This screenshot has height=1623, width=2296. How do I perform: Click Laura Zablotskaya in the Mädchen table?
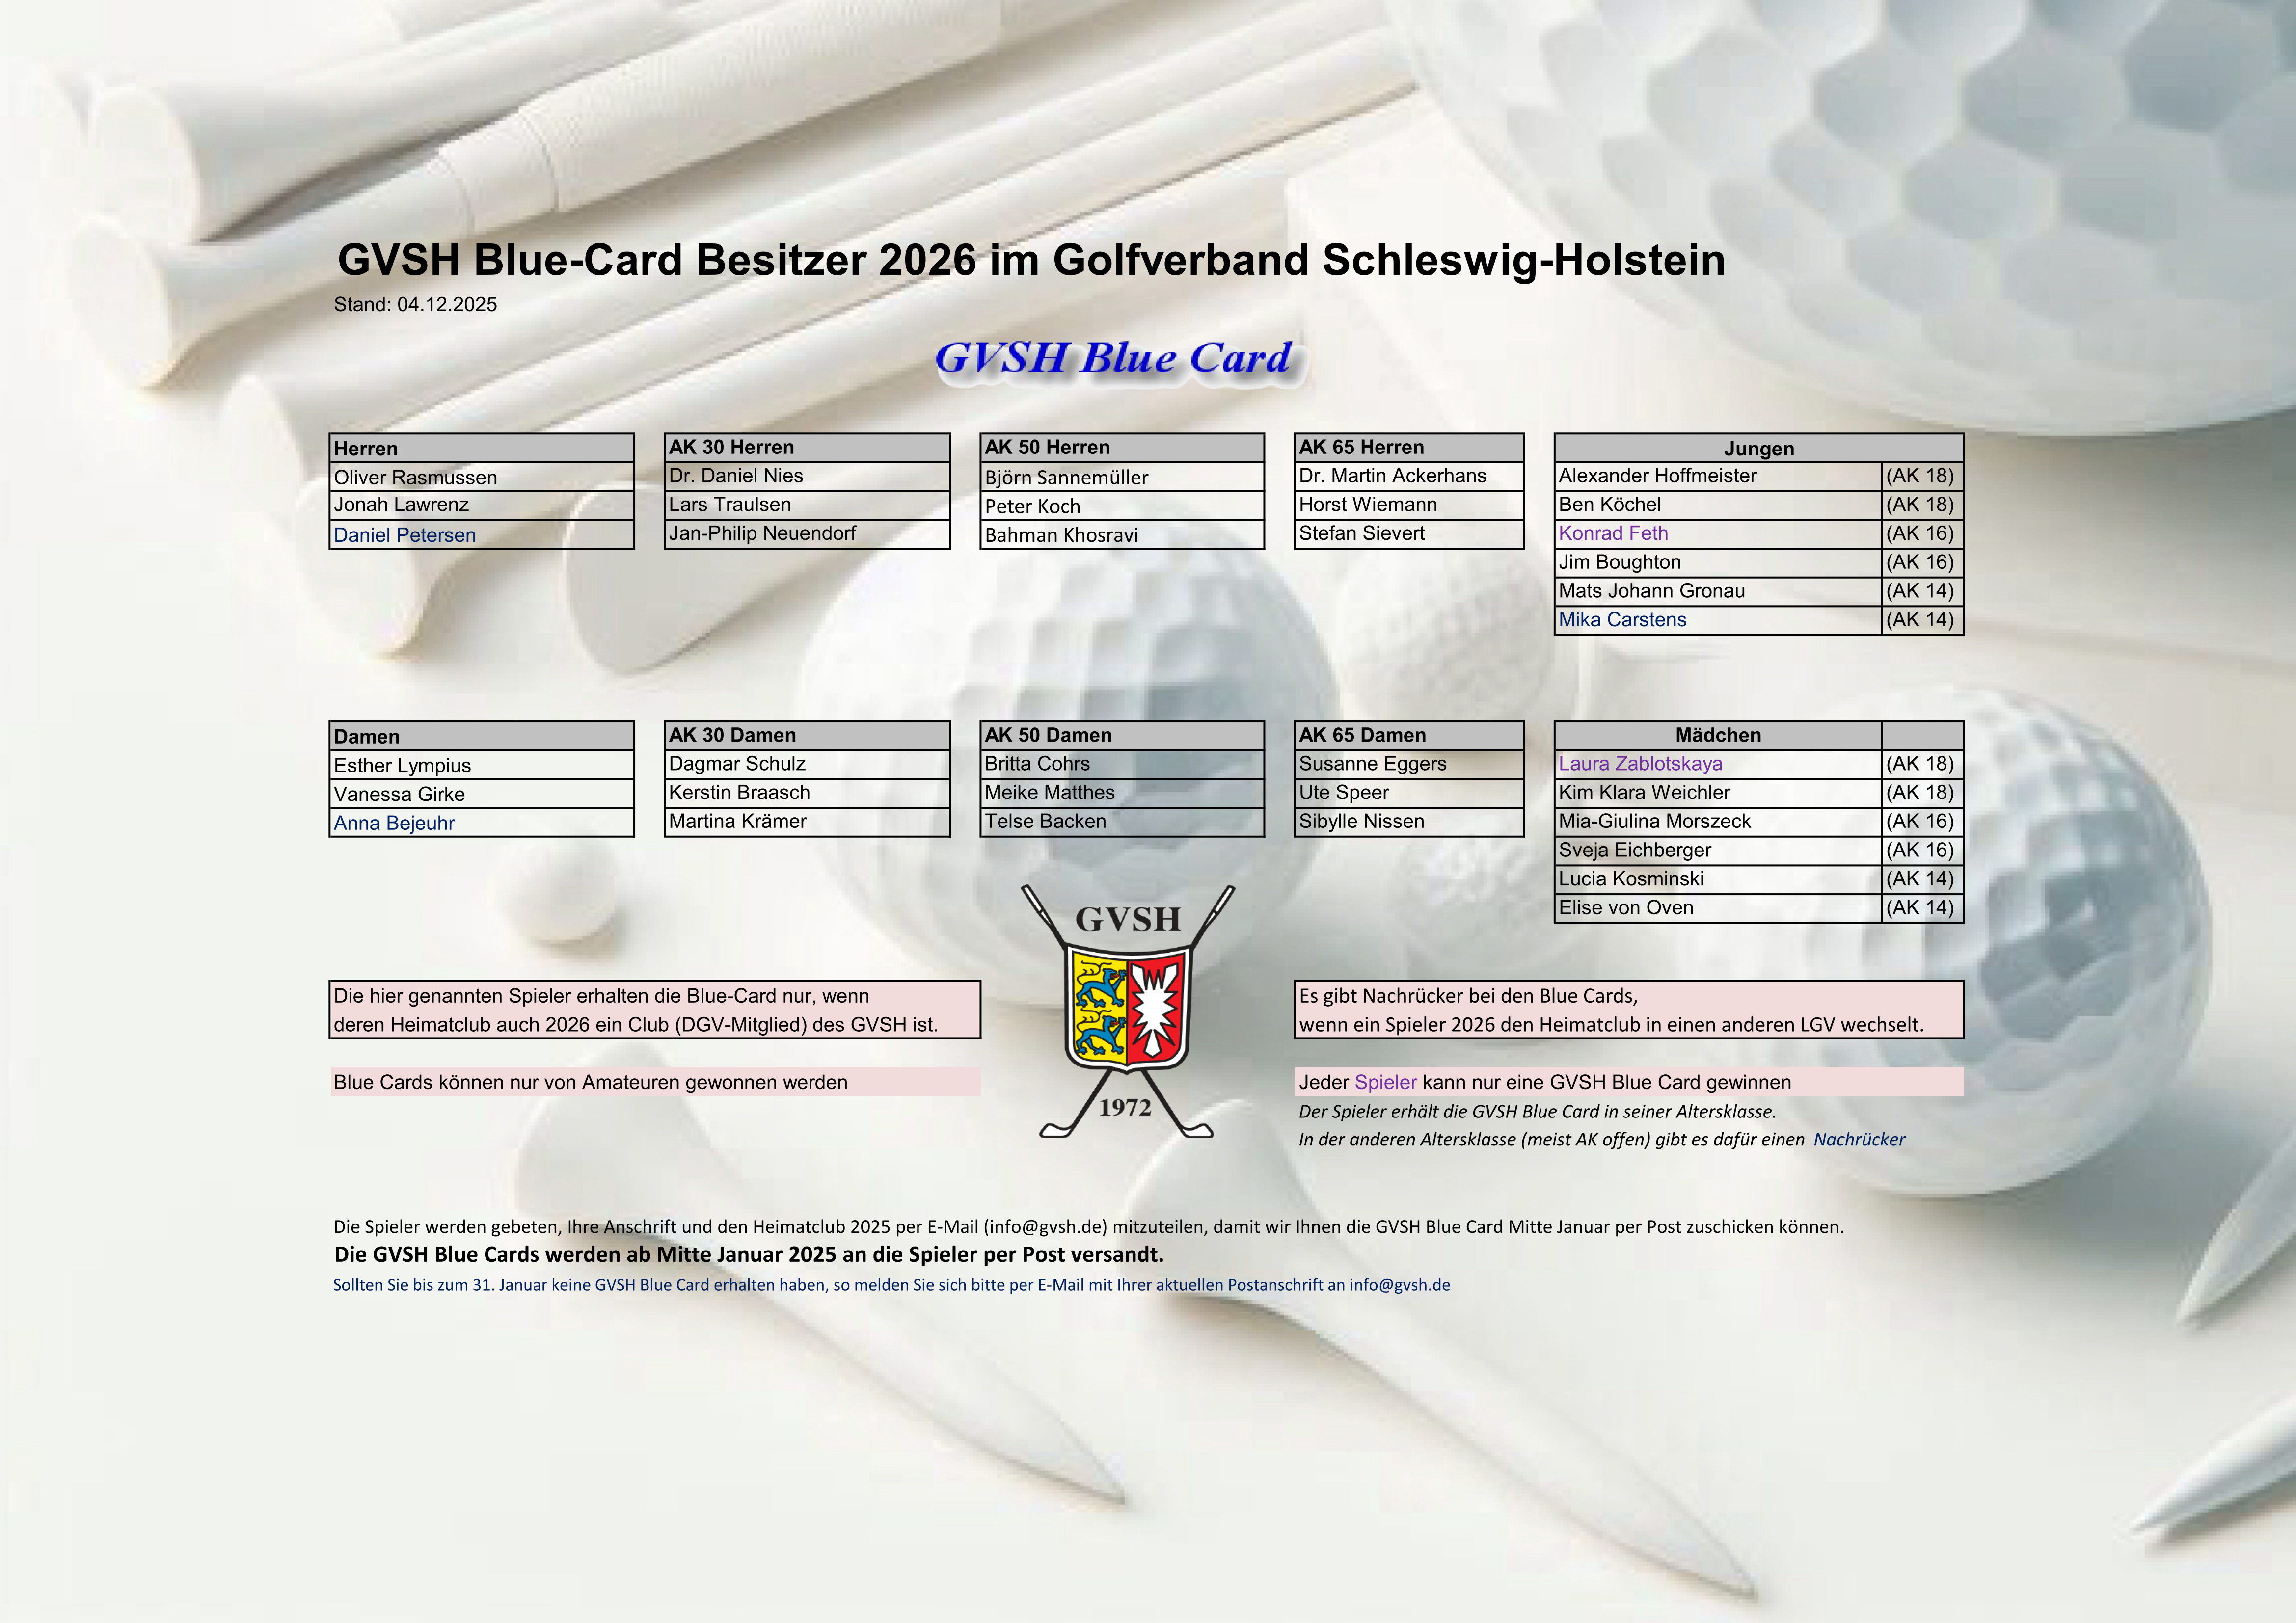click(1640, 764)
